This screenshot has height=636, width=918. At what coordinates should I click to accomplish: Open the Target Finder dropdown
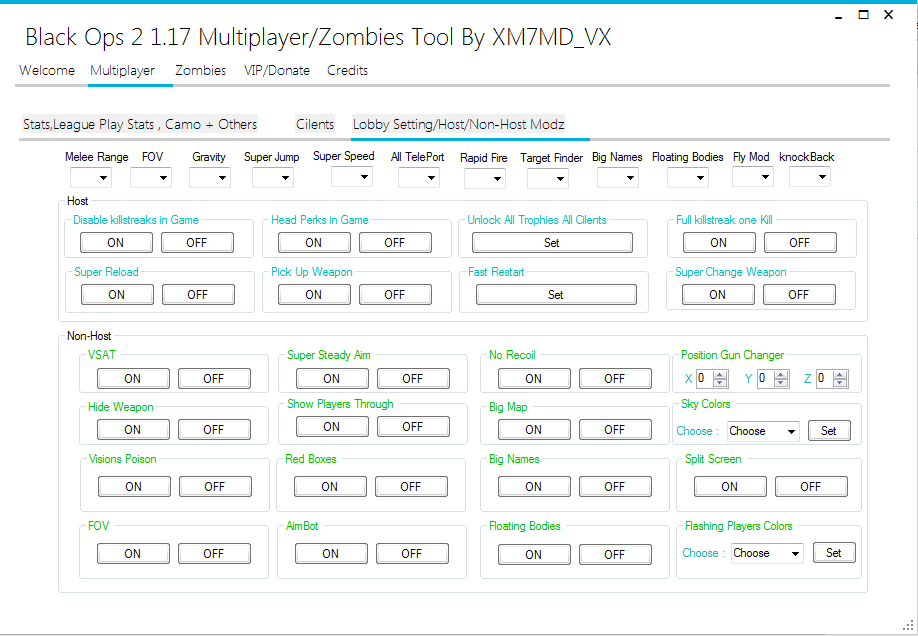547,179
